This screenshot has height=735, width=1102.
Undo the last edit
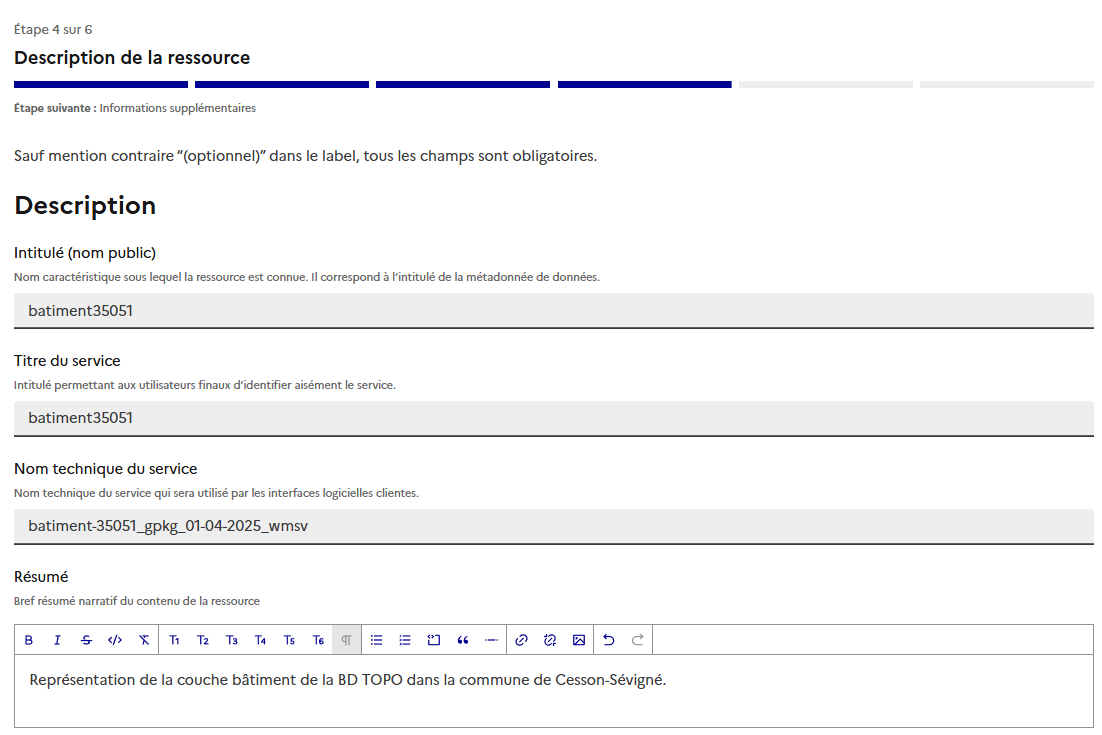tap(609, 640)
